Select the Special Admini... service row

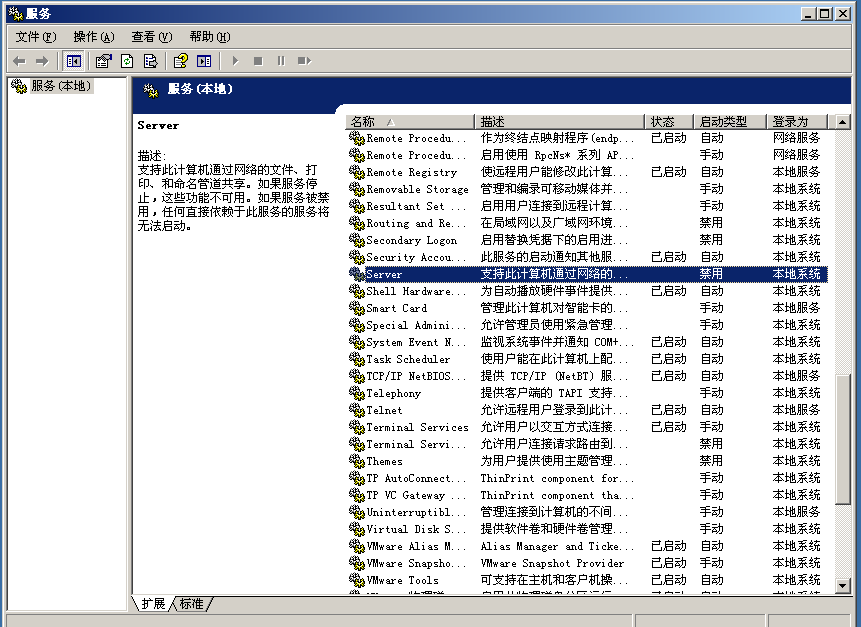point(587,325)
